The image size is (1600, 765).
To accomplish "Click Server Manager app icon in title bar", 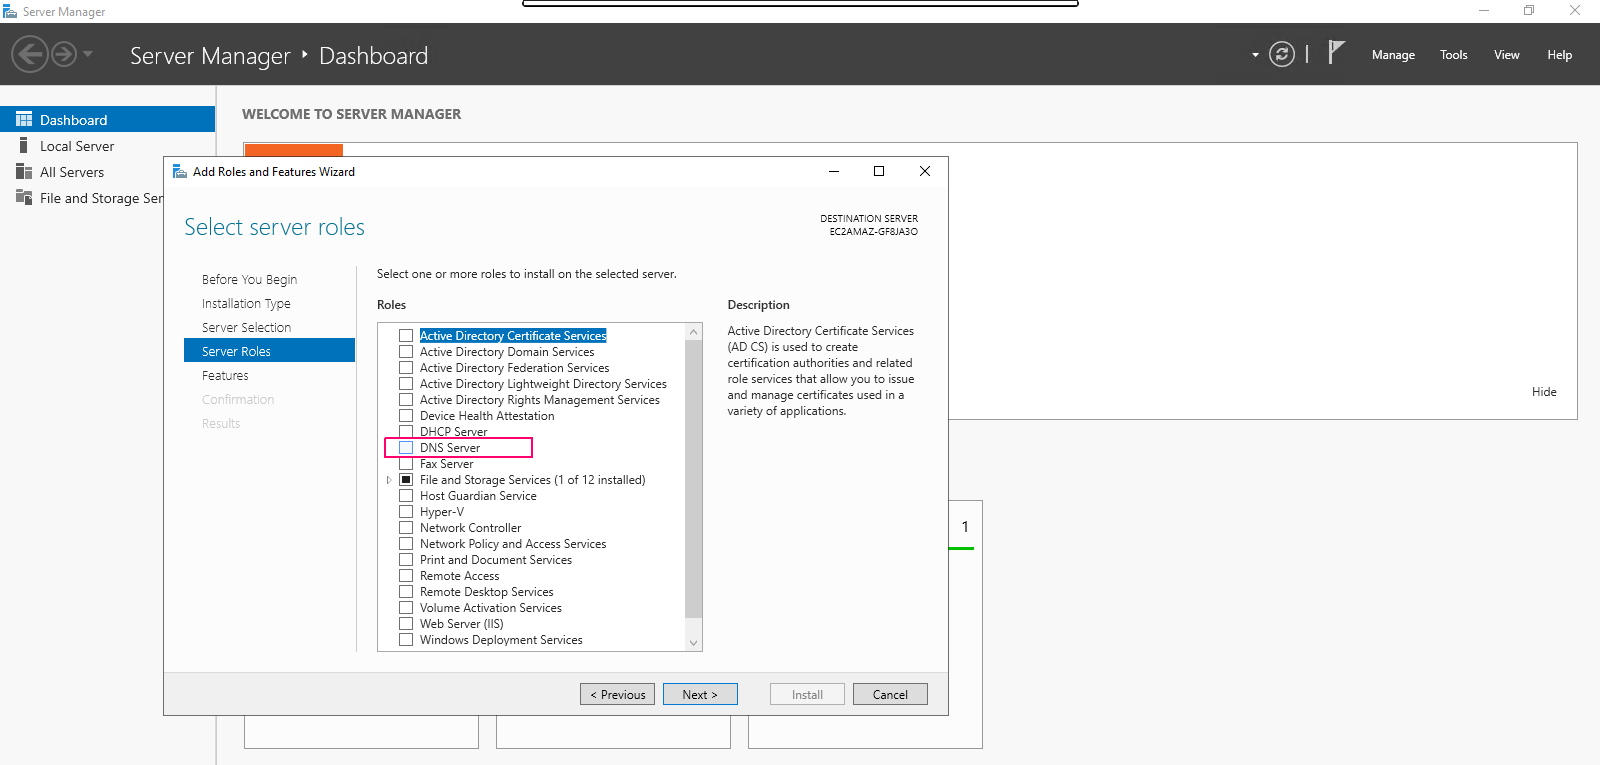I will [10, 11].
